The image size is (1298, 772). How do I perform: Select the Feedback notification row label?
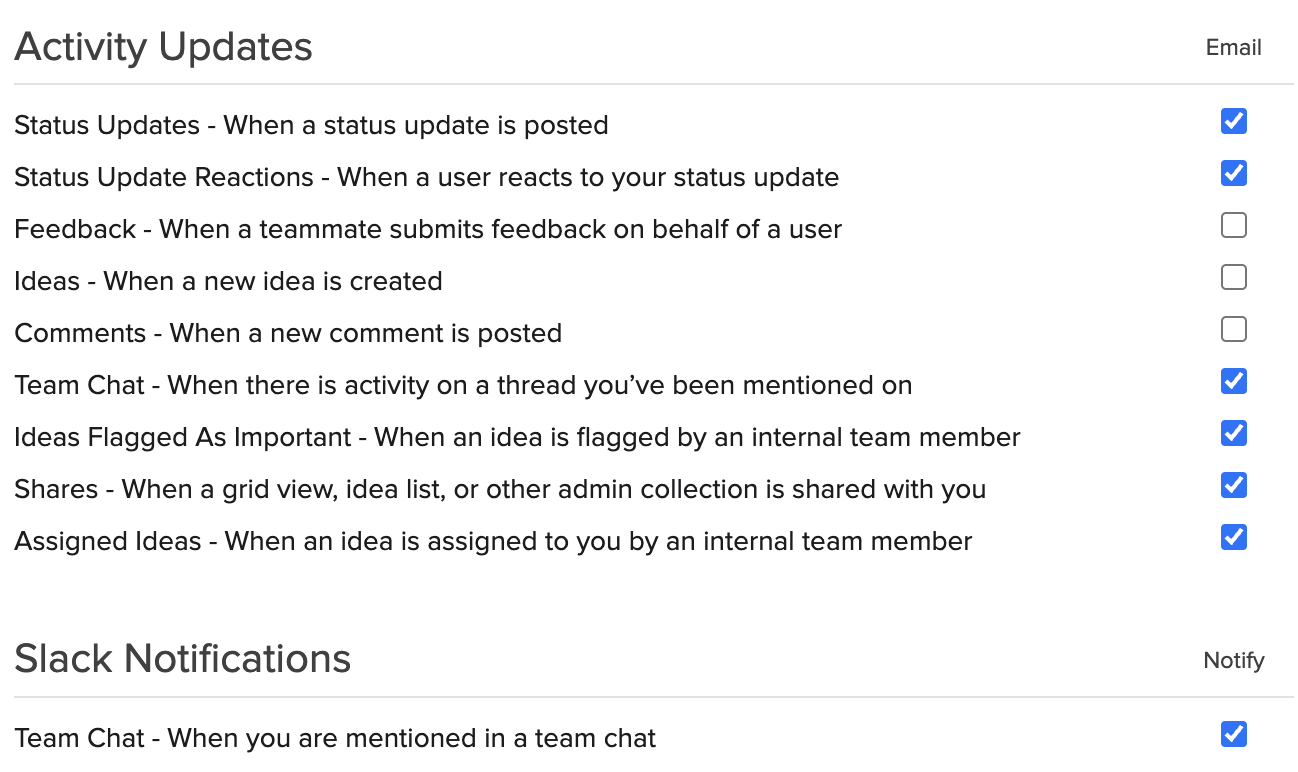click(428, 229)
